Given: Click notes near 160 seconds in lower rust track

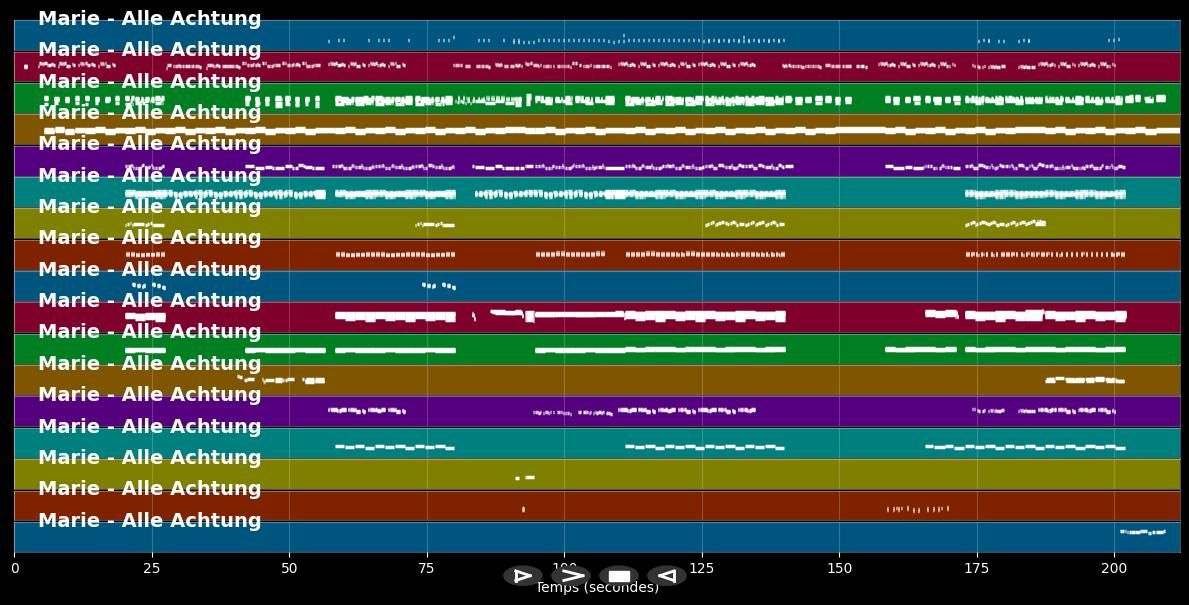Looking at the screenshot, I should click(x=916, y=509).
